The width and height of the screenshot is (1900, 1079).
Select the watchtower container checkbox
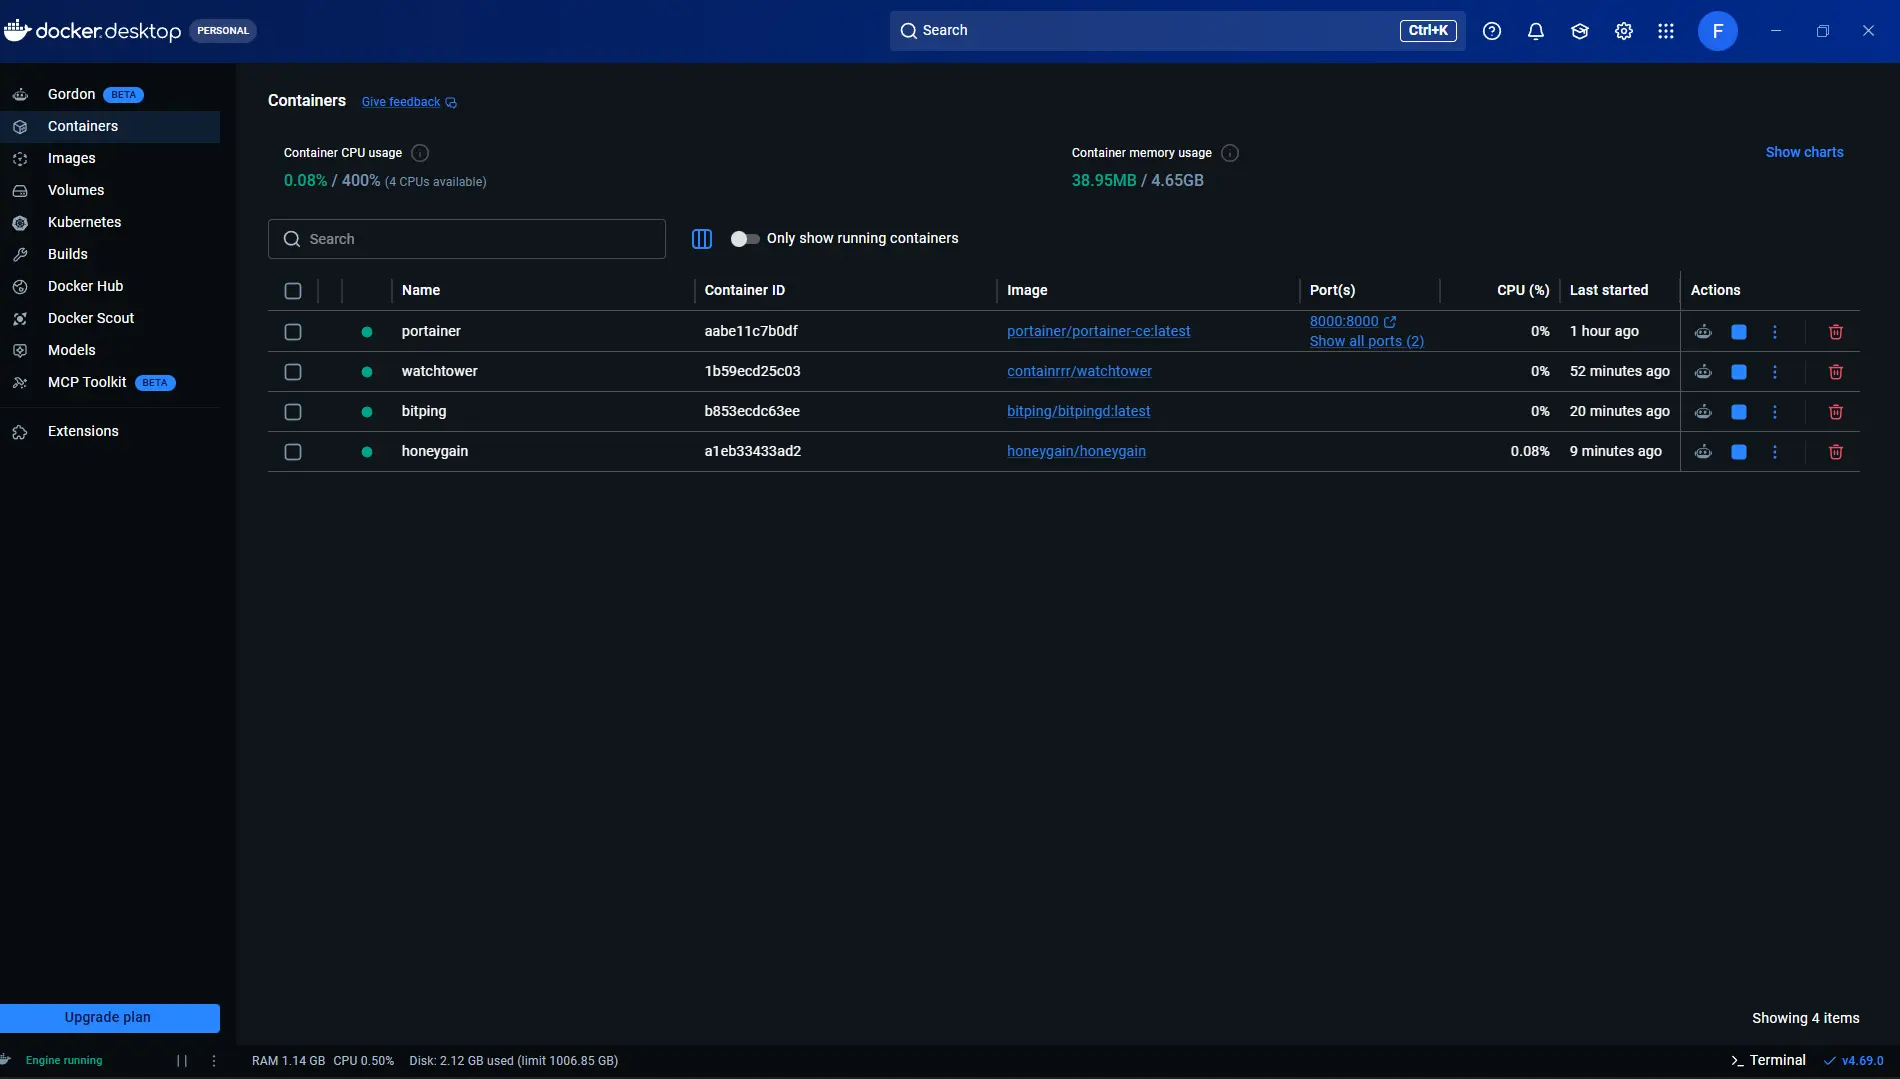(x=293, y=372)
